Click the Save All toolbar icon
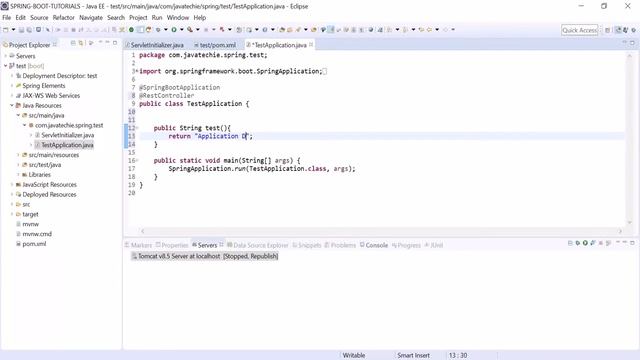 tap(29, 29)
